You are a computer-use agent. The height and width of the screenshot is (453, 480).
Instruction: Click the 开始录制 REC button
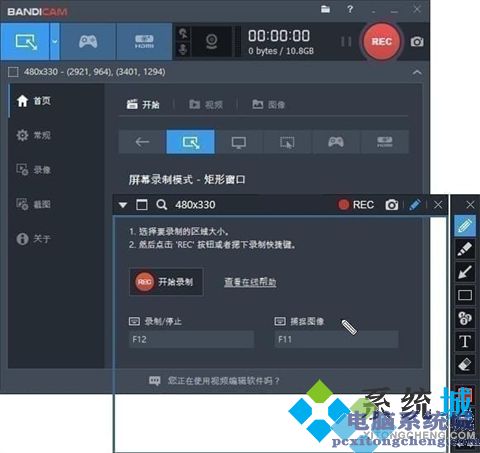tap(166, 282)
